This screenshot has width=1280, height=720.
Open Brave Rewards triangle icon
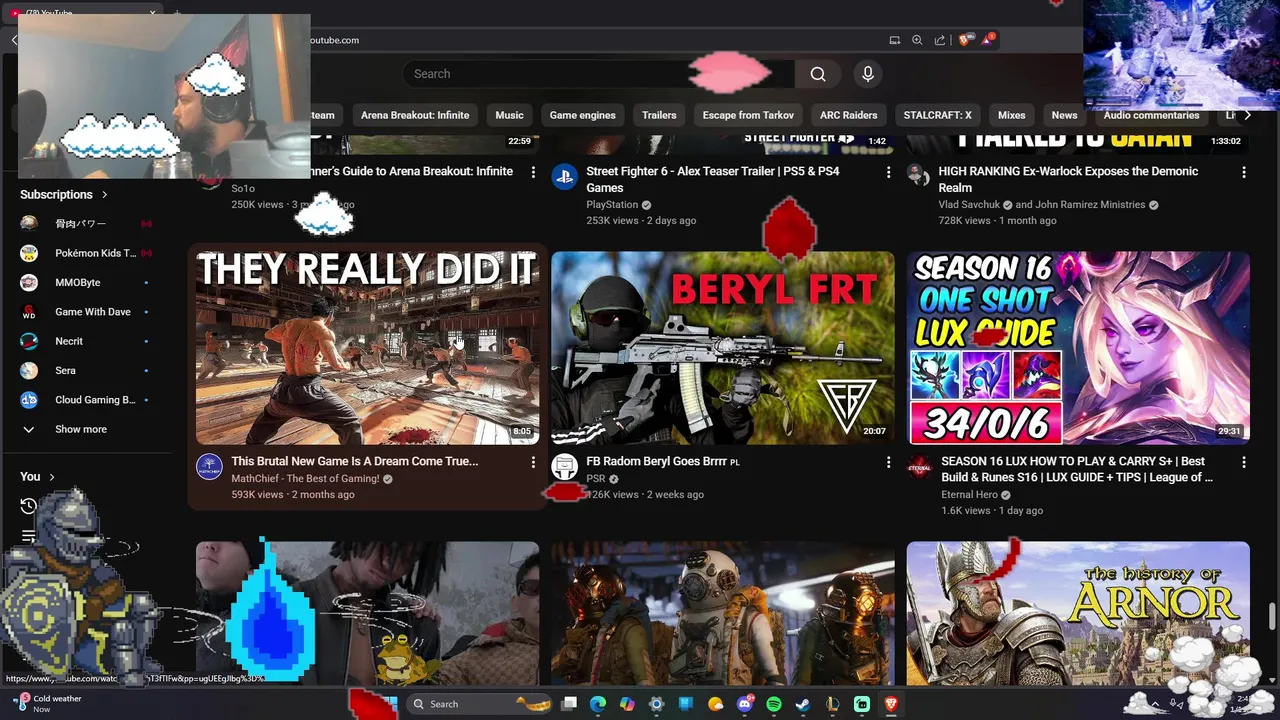988,40
